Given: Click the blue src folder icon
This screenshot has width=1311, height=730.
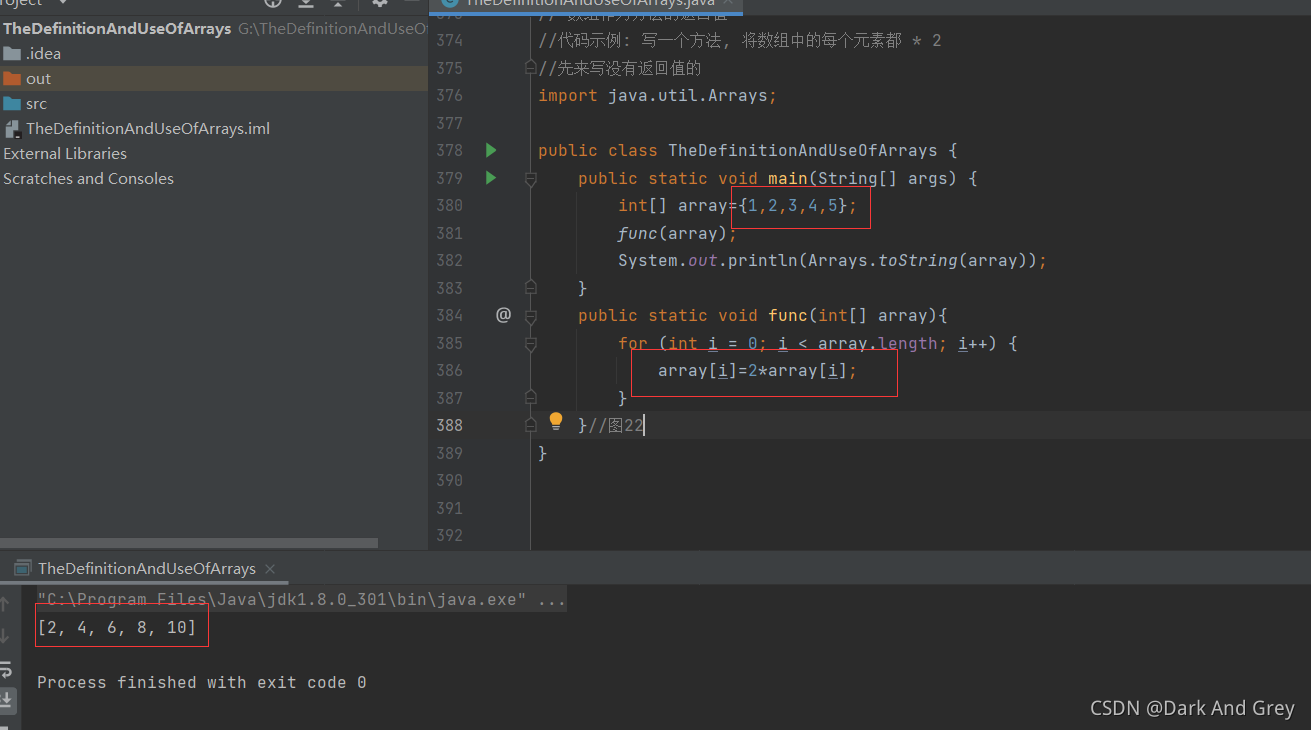Looking at the screenshot, I should (12, 103).
